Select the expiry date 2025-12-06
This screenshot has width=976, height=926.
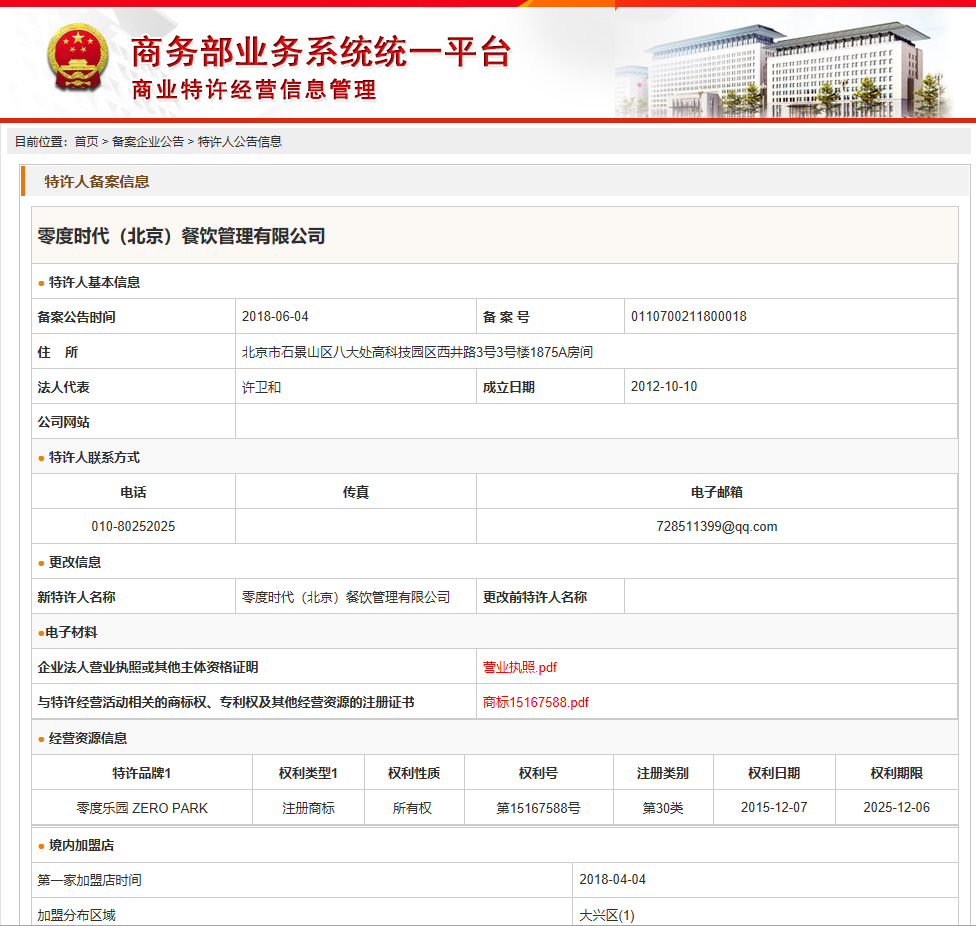point(897,807)
